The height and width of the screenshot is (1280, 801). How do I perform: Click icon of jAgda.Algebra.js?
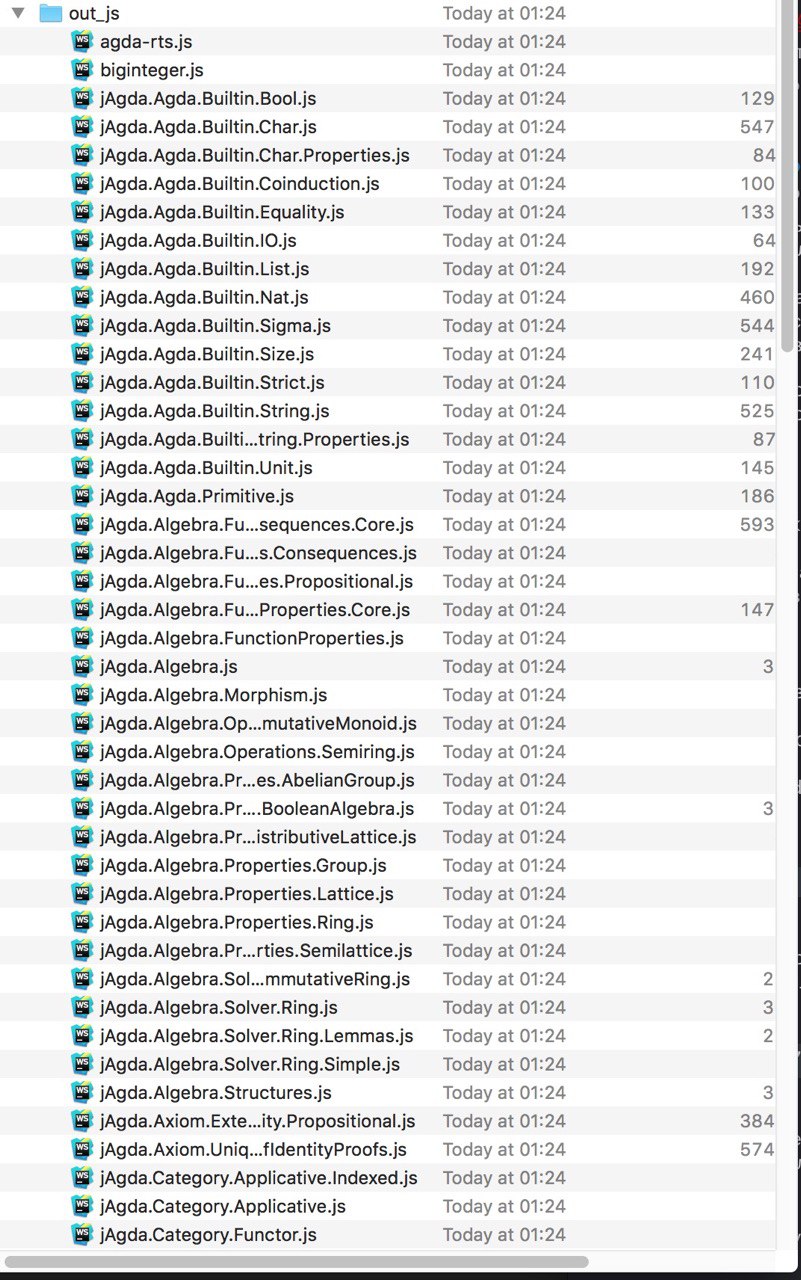pyautogui.click(x=82, y=666)
